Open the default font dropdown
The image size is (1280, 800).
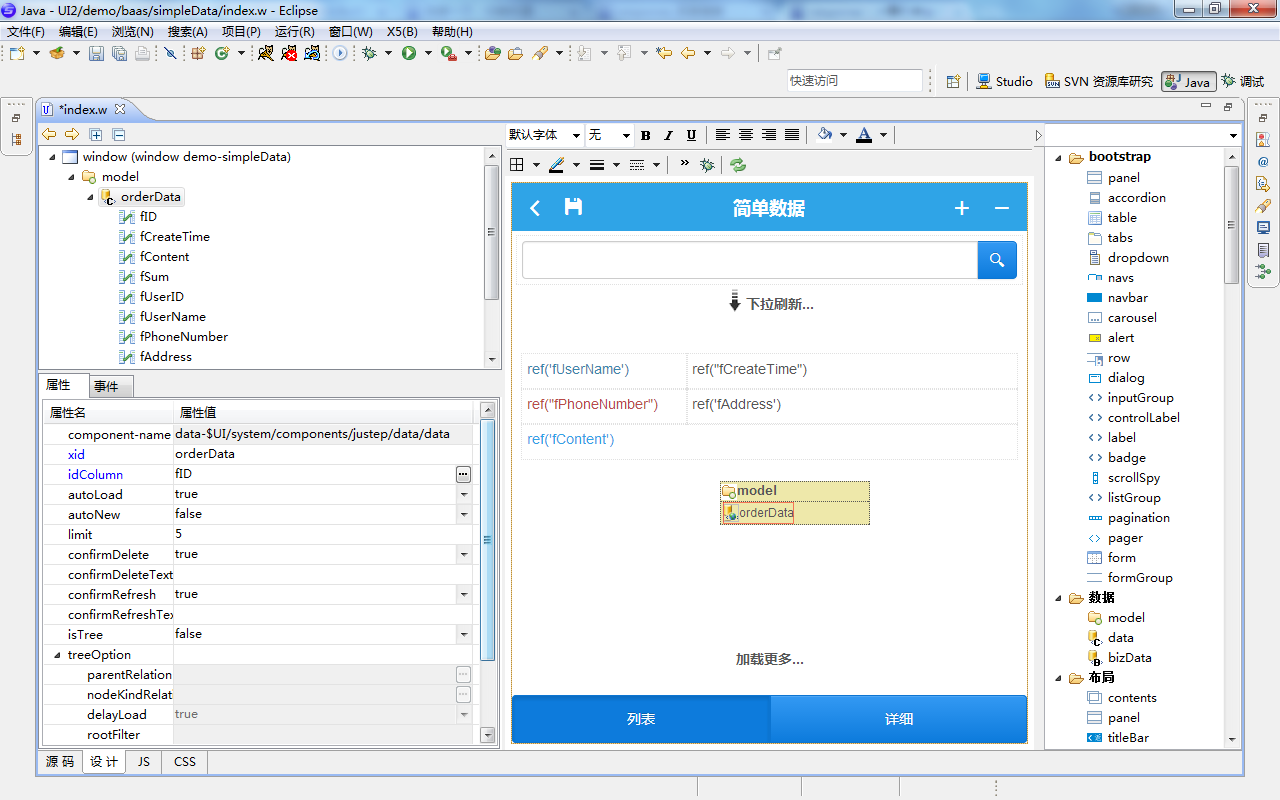point(544,135)
